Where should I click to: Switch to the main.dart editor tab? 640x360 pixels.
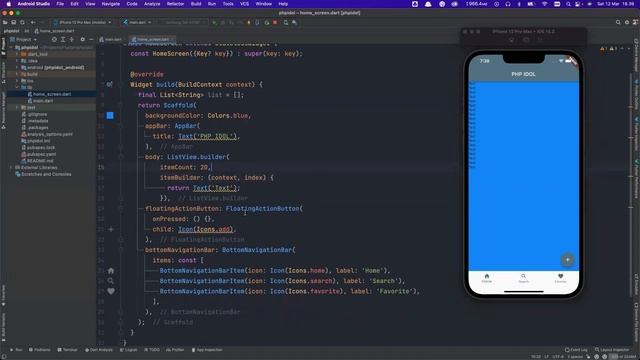(111, 40)
